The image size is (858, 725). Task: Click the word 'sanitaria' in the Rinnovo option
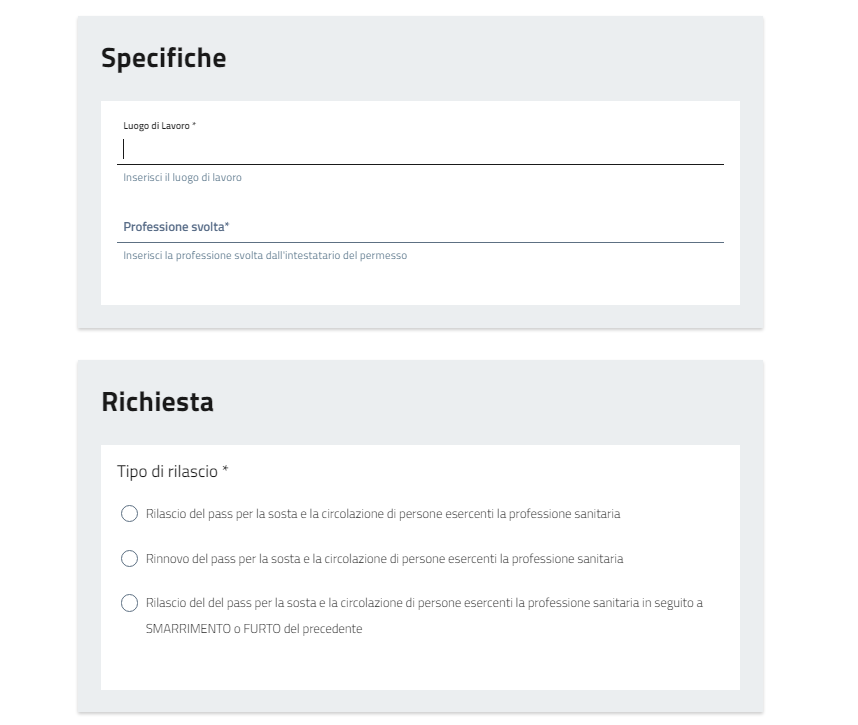coord(599,558)
